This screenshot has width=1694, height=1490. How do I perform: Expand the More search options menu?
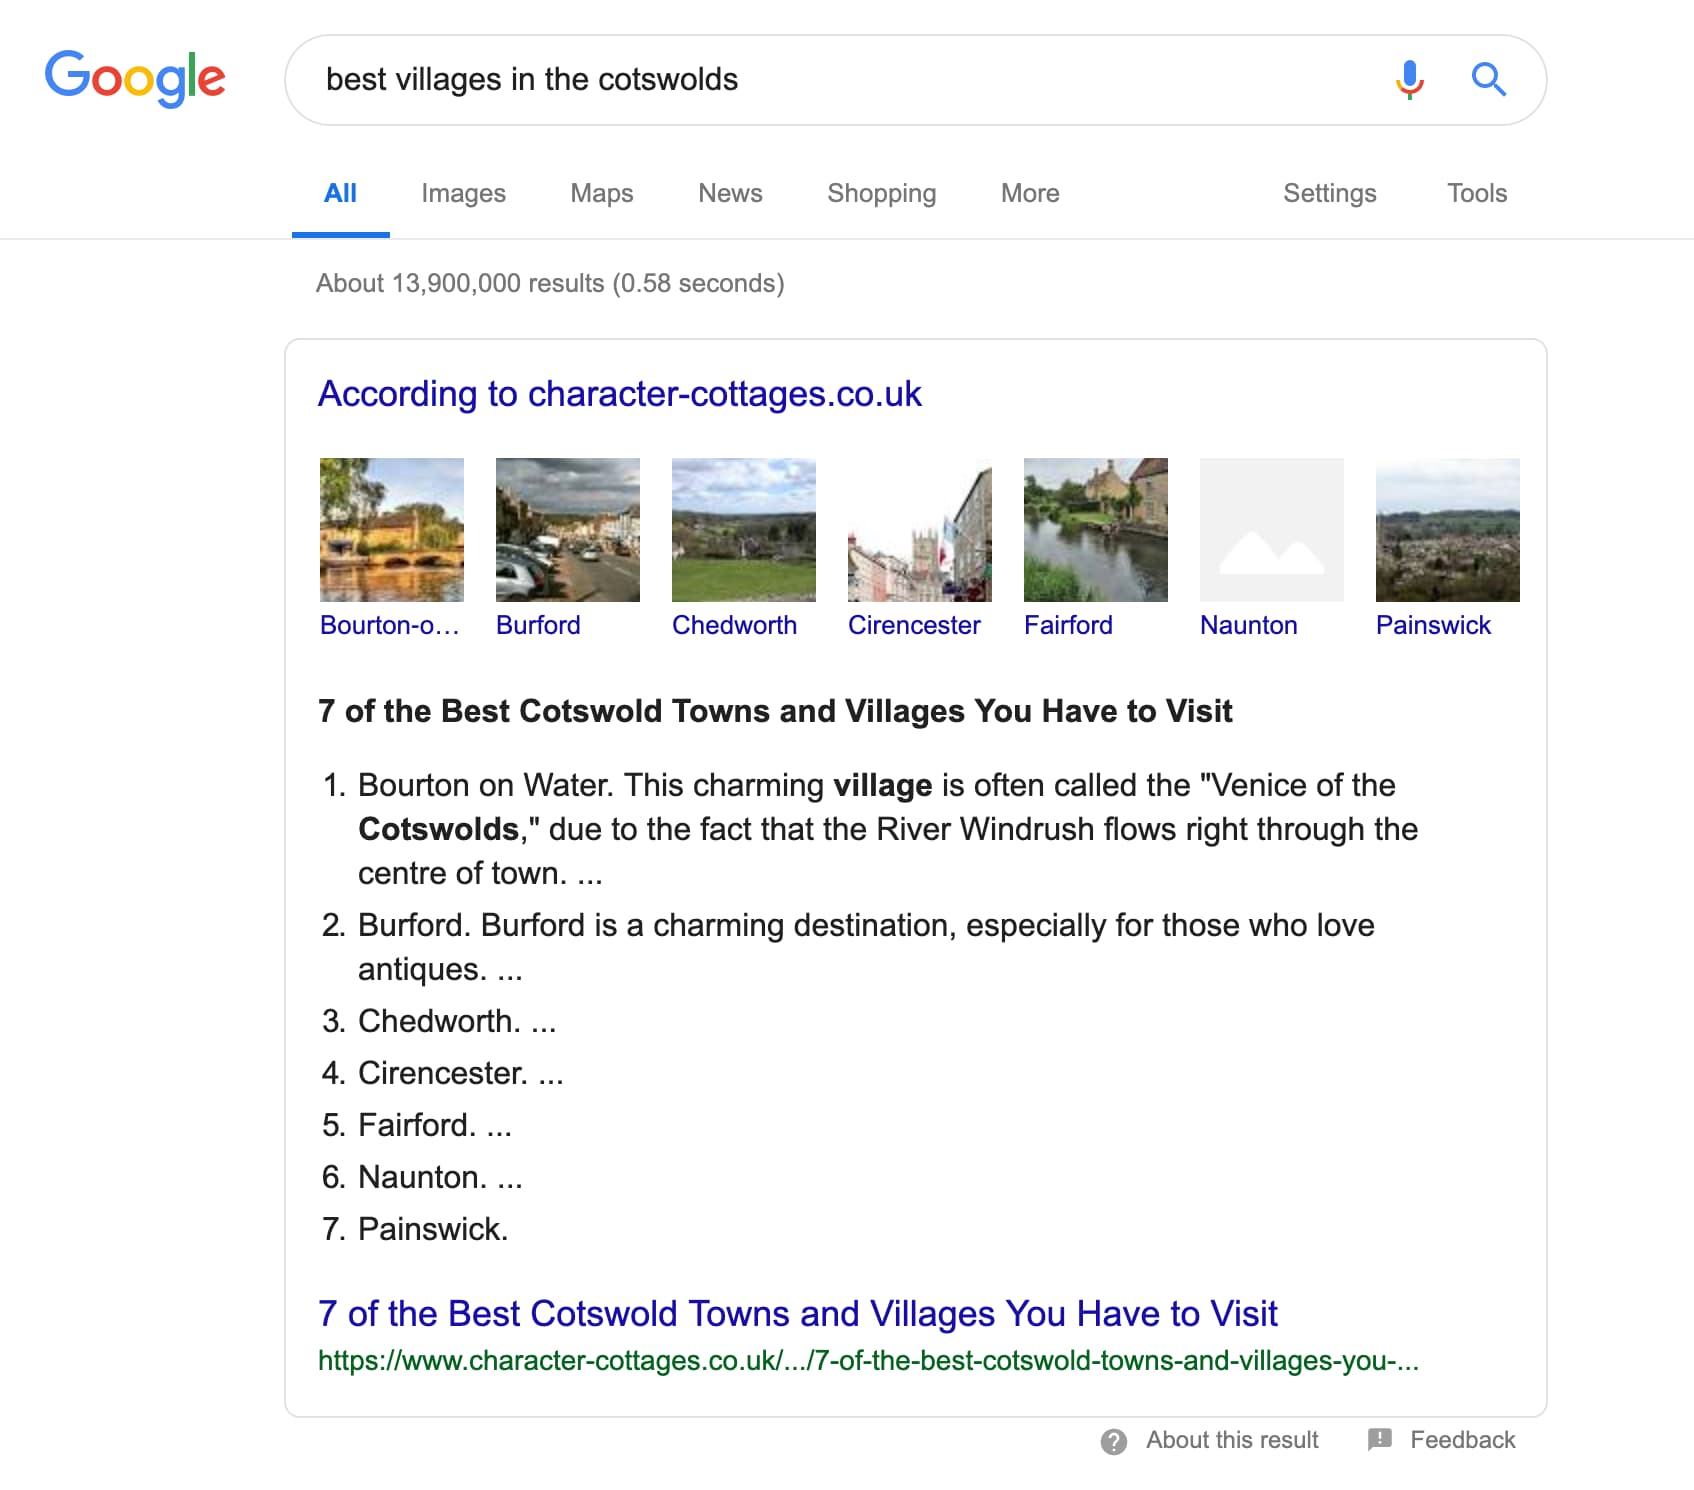[1028, 193]
